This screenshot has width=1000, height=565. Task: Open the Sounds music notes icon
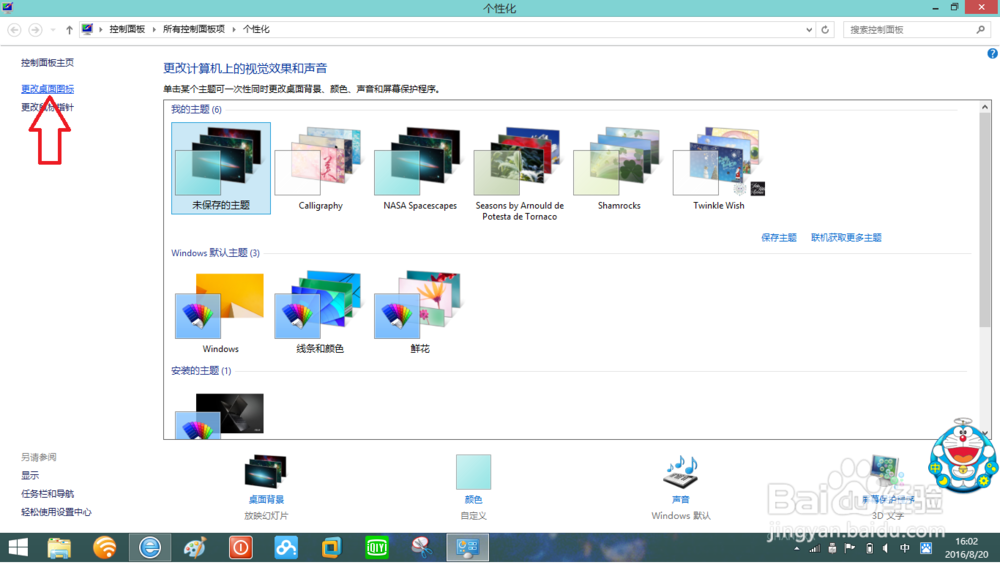click(680, 472)
